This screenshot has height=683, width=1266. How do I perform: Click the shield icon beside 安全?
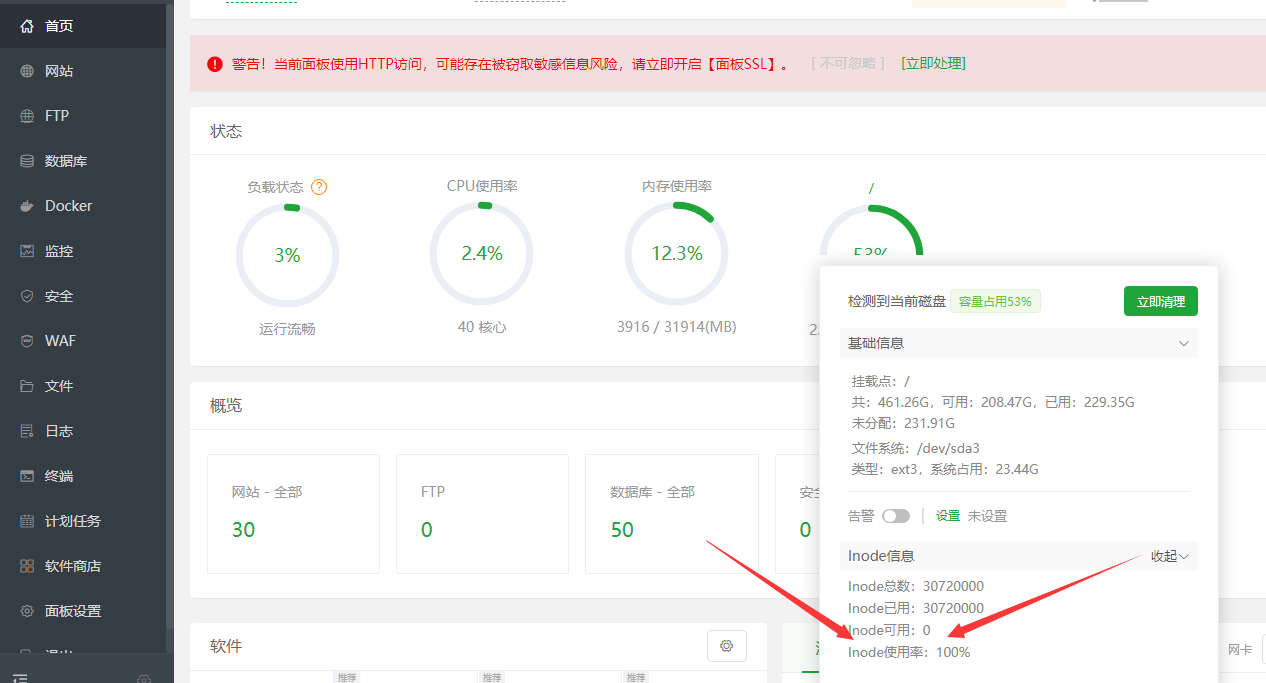[x=27, y=296]
